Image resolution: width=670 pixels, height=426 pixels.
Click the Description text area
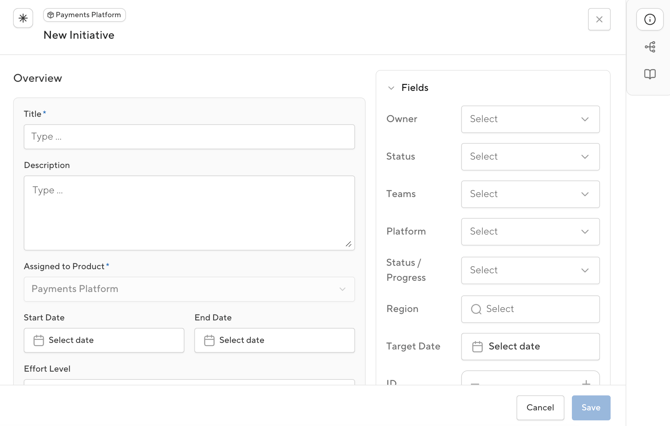tap(189, 213)
